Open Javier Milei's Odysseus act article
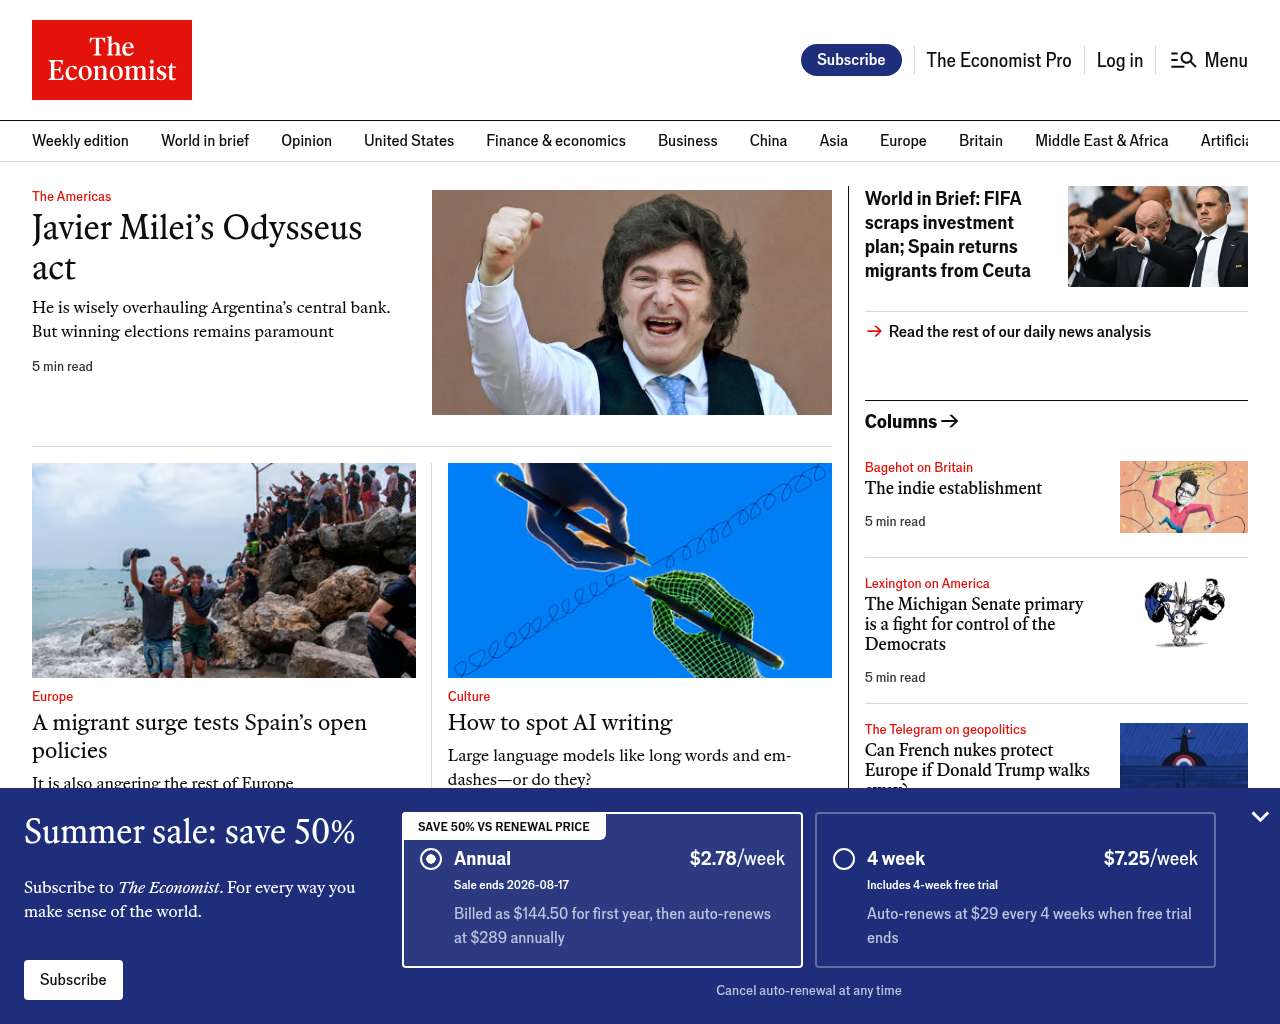The height and width of the screenshot is (1024, 1280). pos(197,248)
